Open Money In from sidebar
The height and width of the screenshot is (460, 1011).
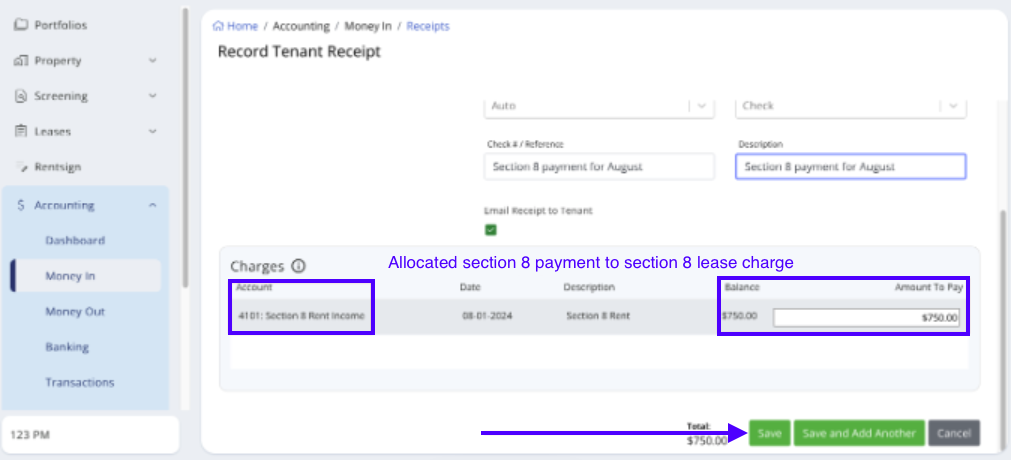tap(70, 276)
